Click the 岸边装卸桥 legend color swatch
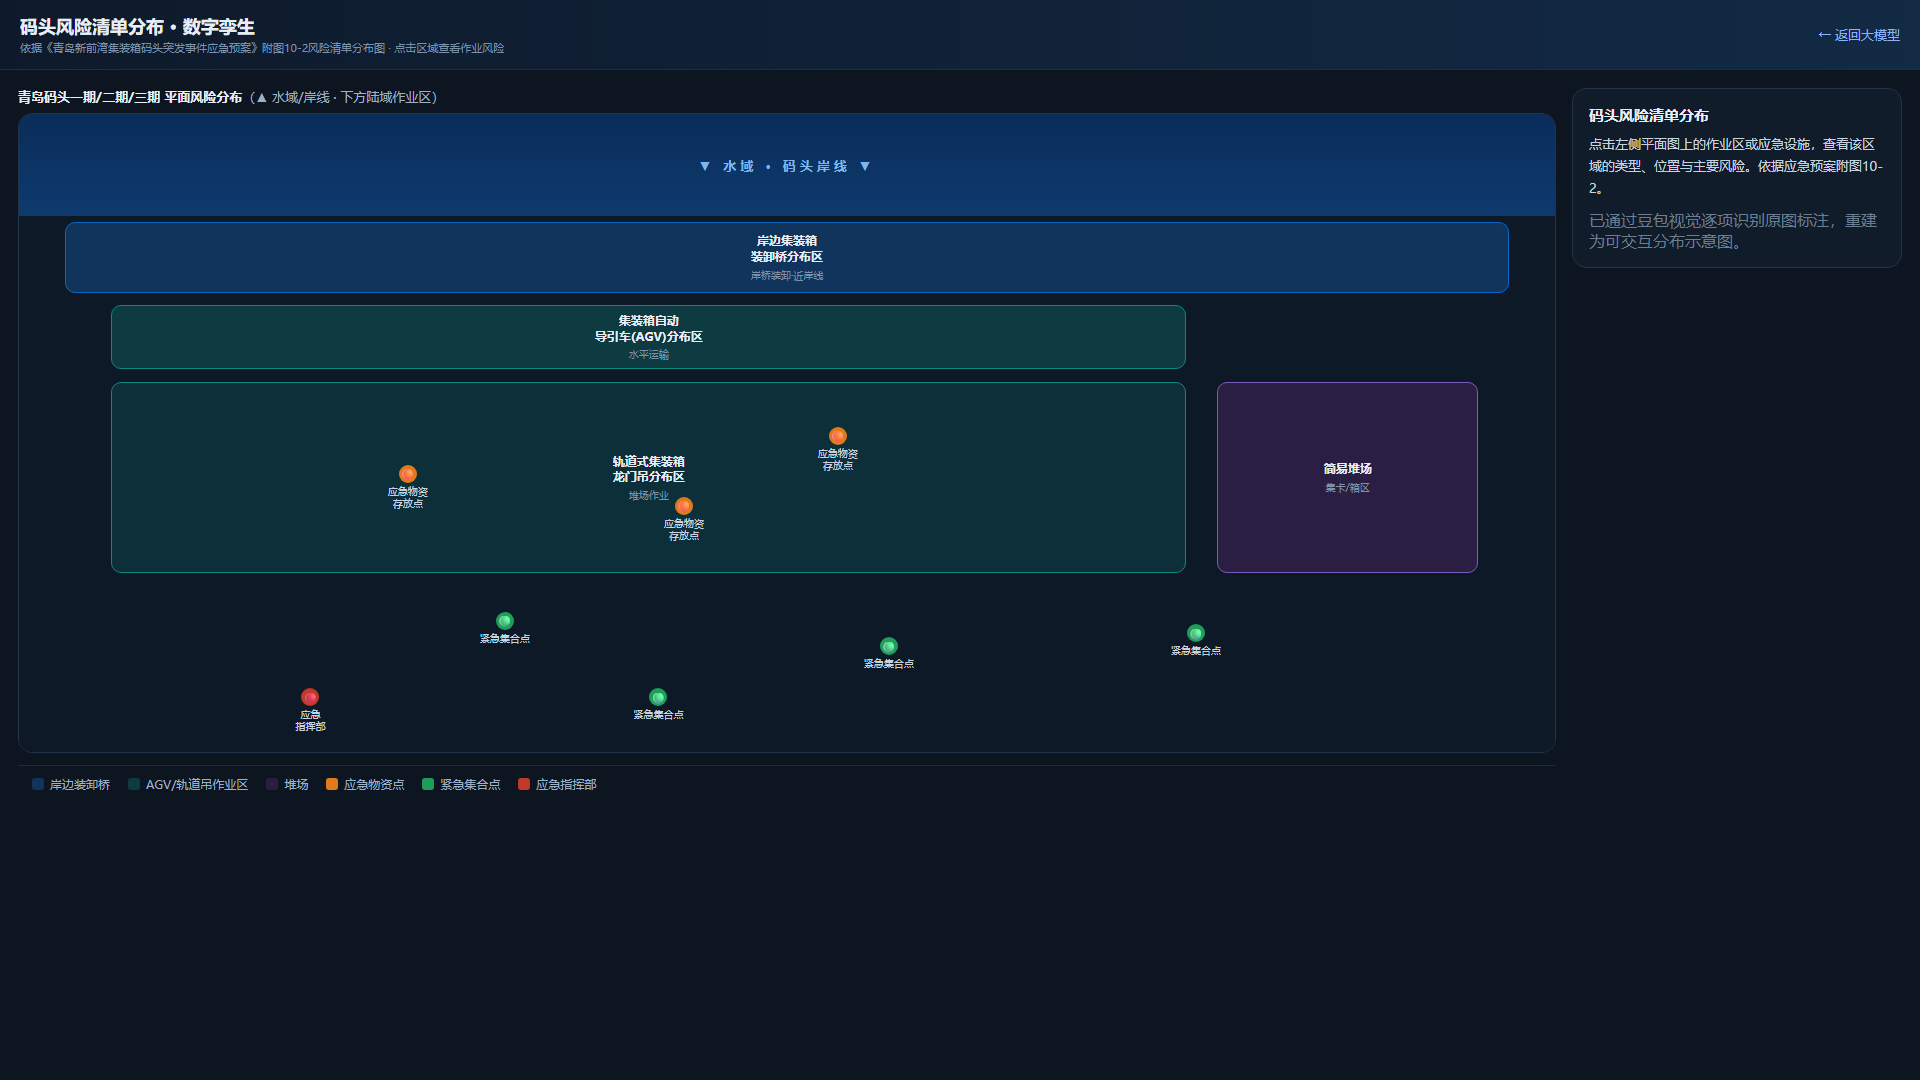 click(38, 784)
